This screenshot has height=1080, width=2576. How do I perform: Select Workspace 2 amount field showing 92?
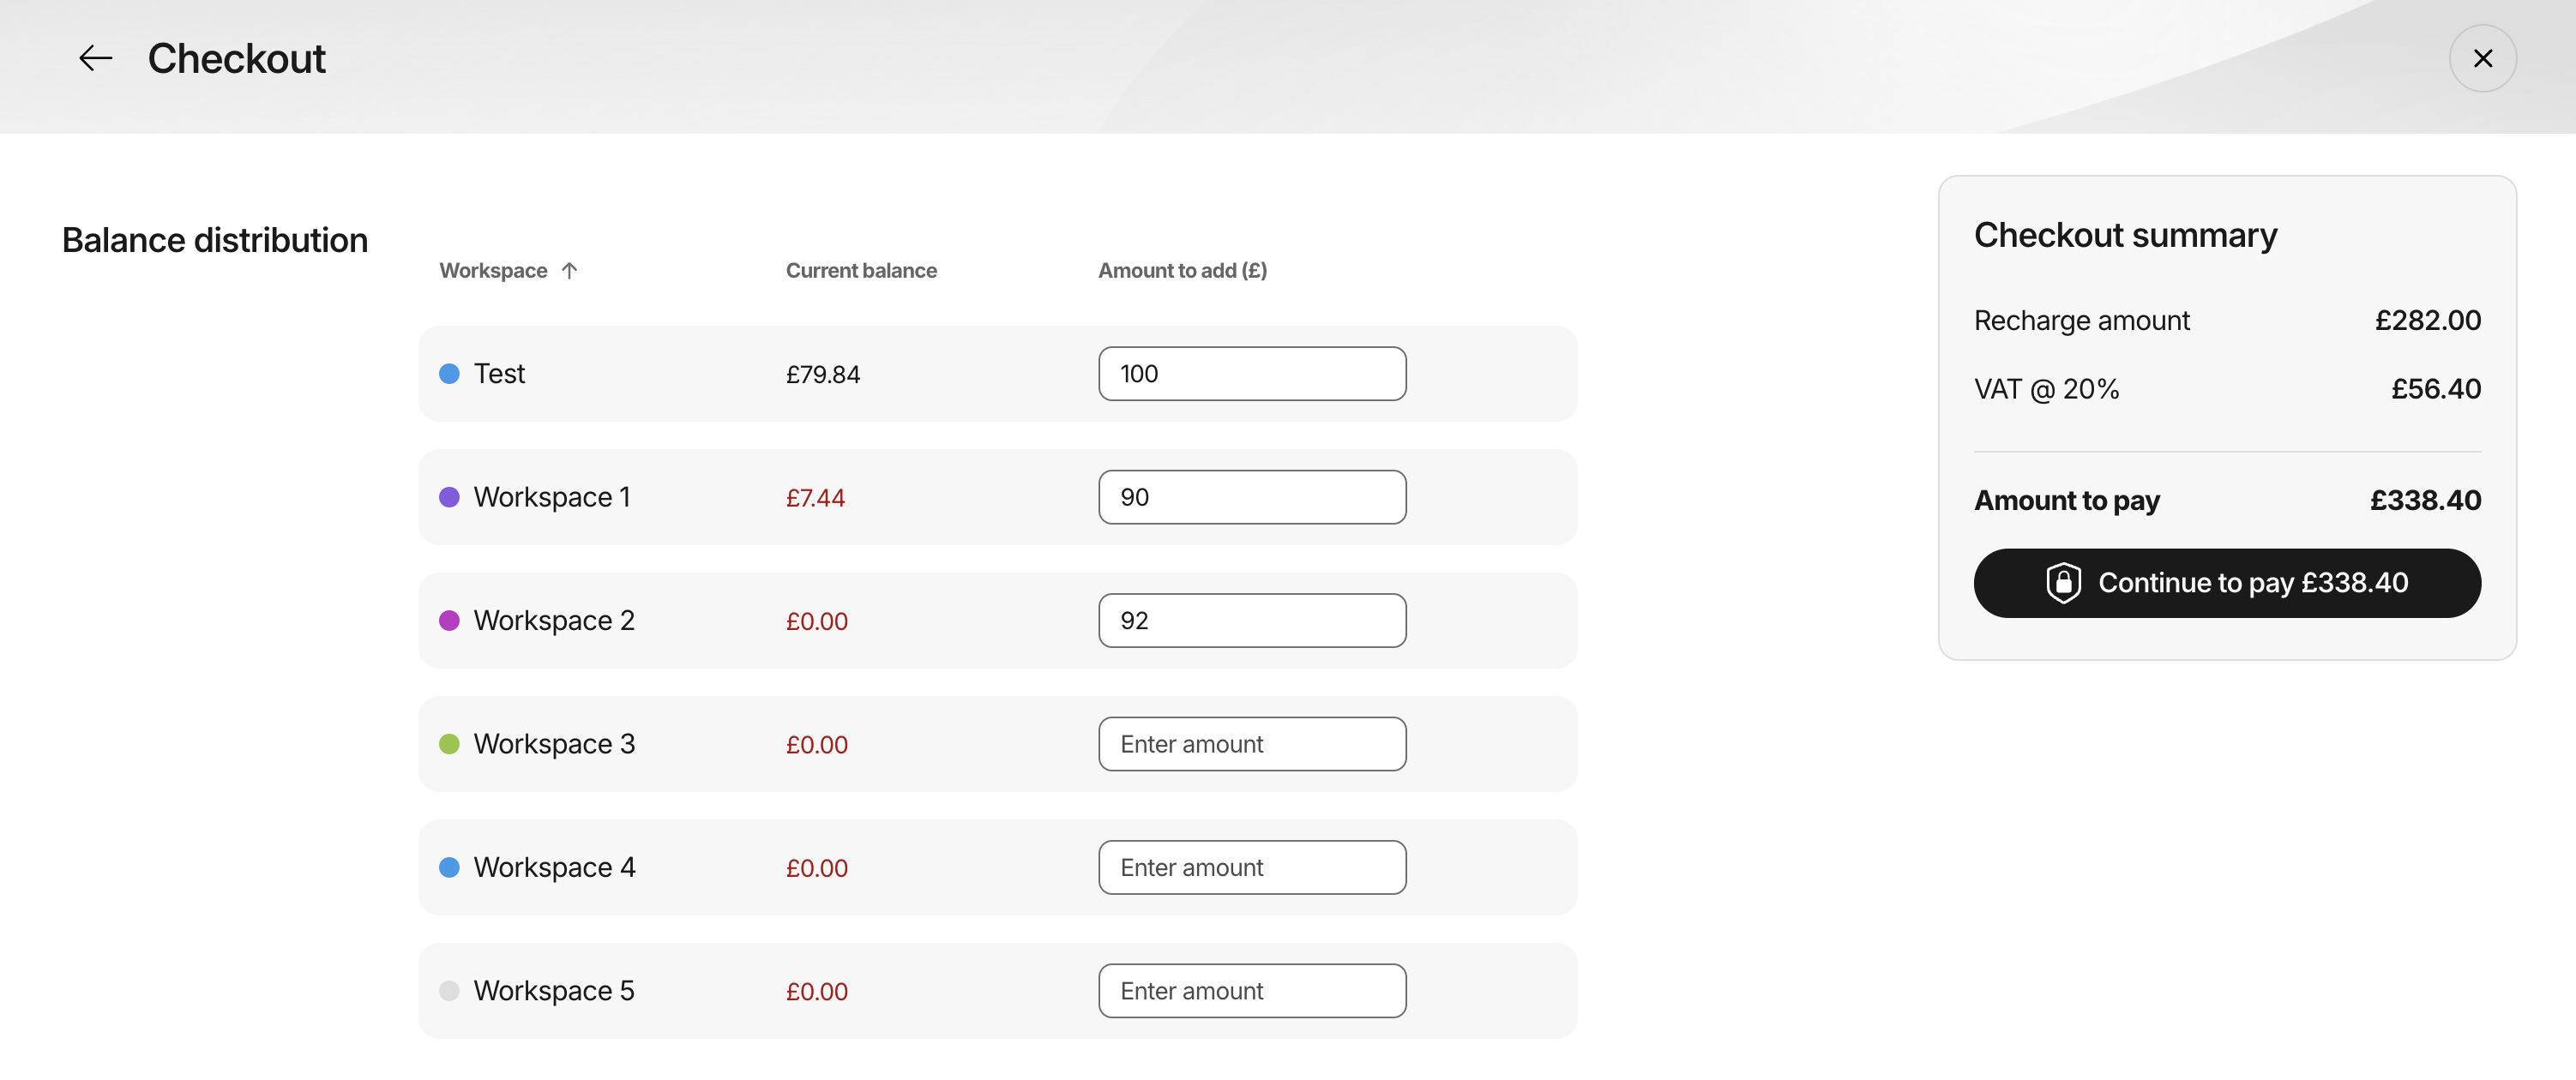[x=1252, y=621]
